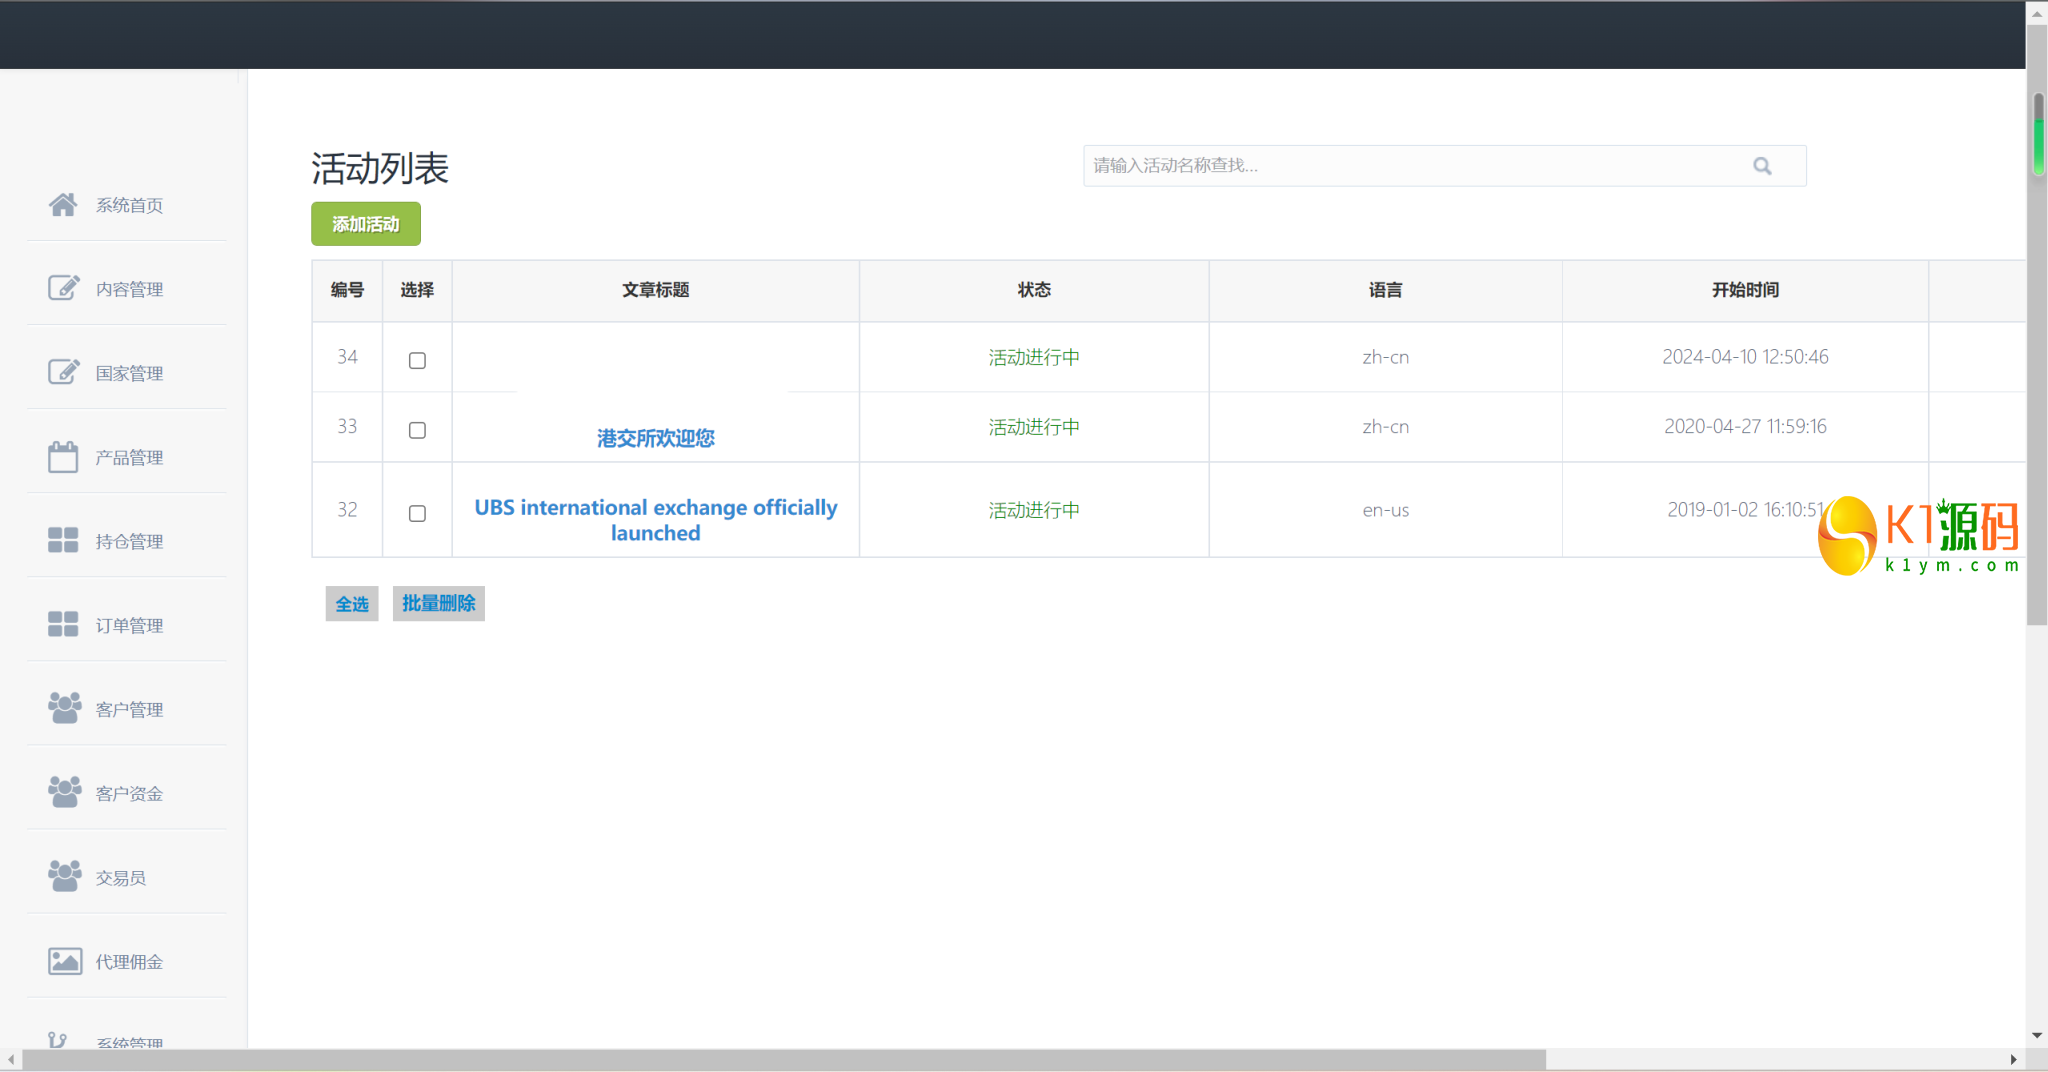Screen dimensions: 2048x1072
Task: Click into the activity name search field
Action: (1410, 166)
